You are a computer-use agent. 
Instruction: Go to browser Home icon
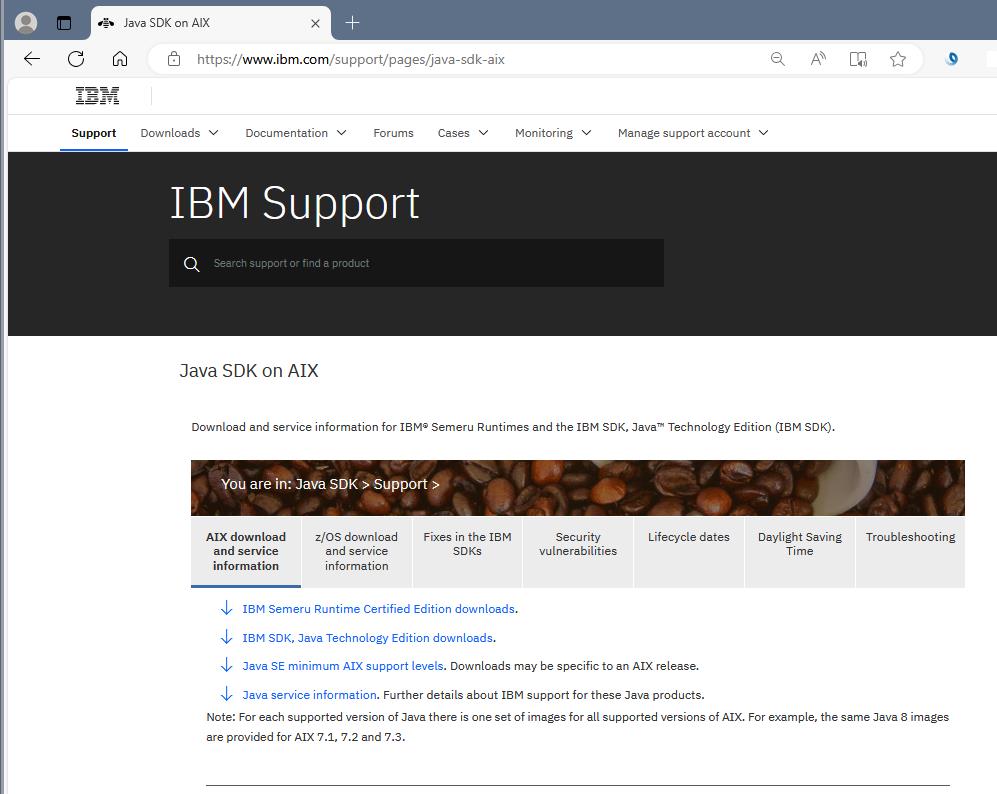tap(120, 59)
